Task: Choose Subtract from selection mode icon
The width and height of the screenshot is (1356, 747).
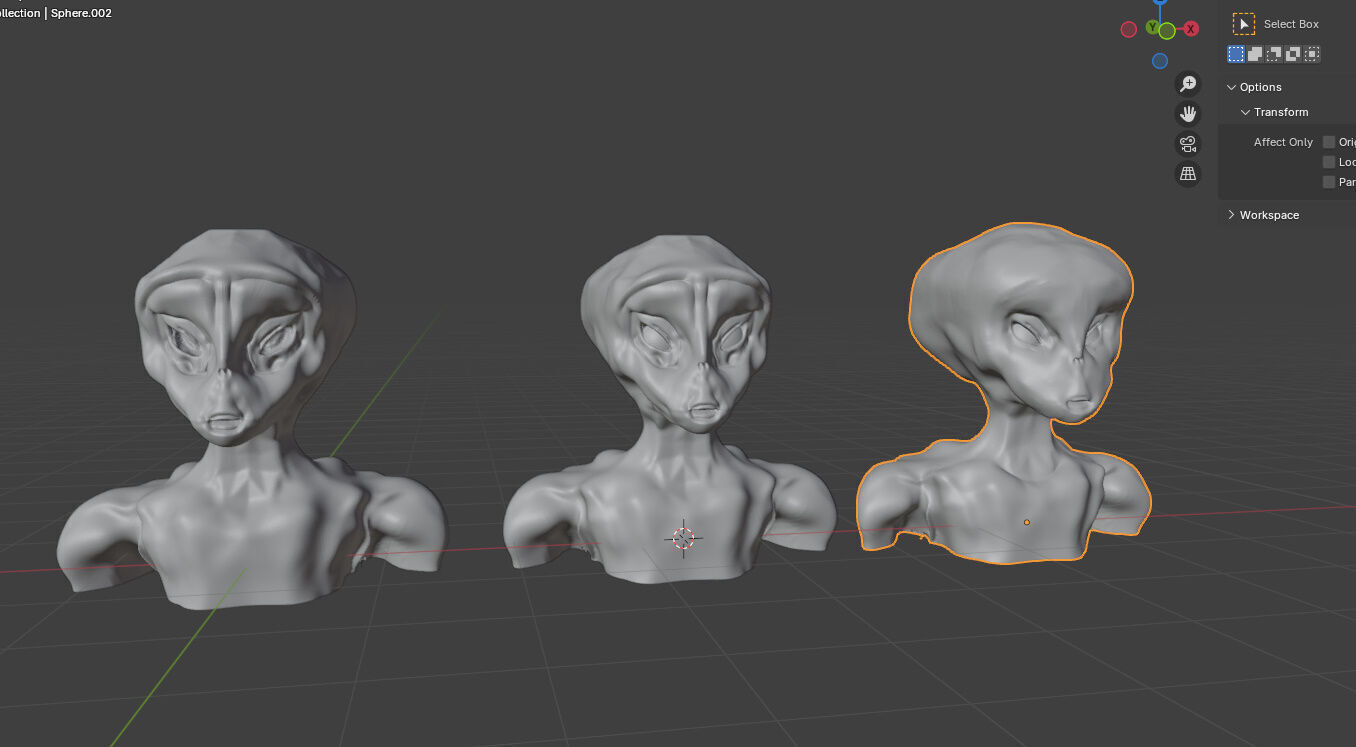Action: tap(1274, 54)
